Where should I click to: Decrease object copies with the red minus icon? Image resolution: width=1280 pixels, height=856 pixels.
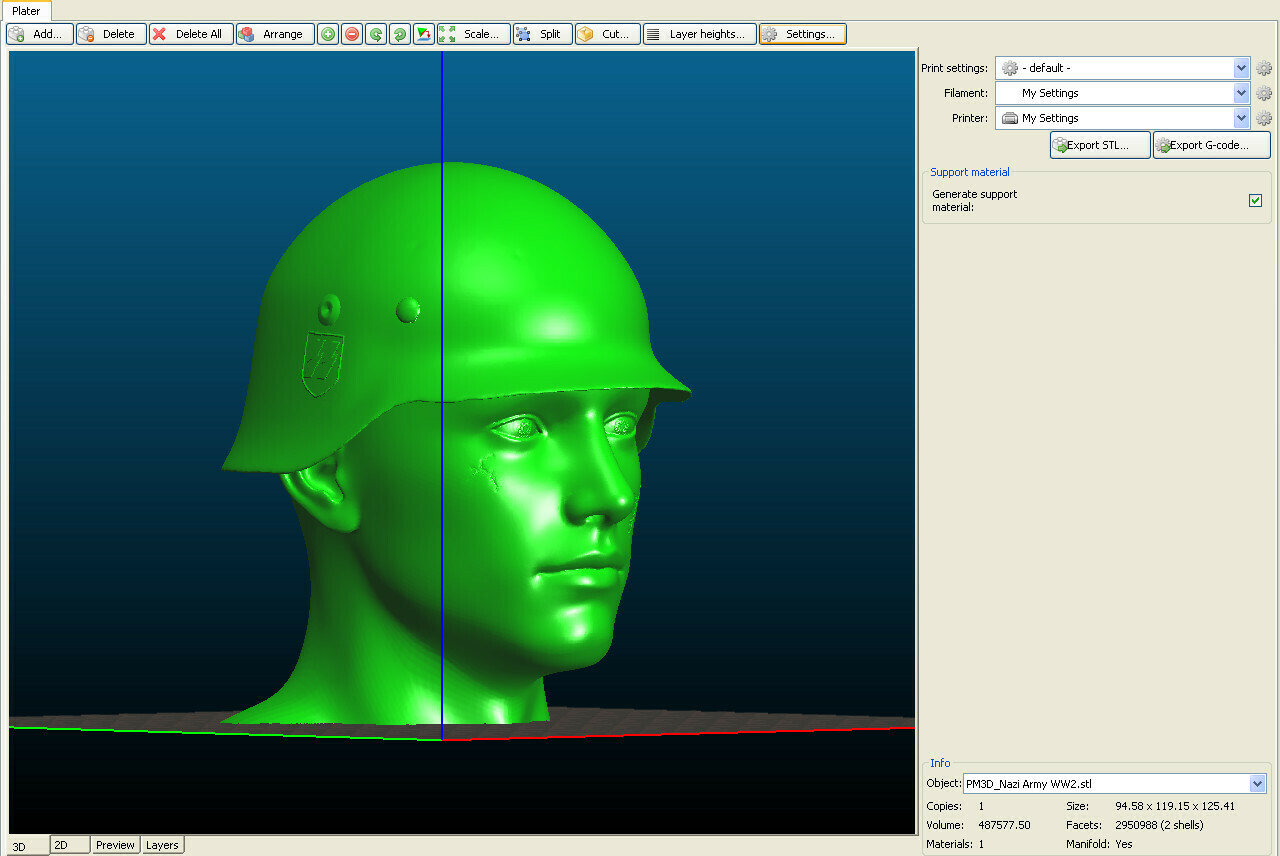point(351,33)
